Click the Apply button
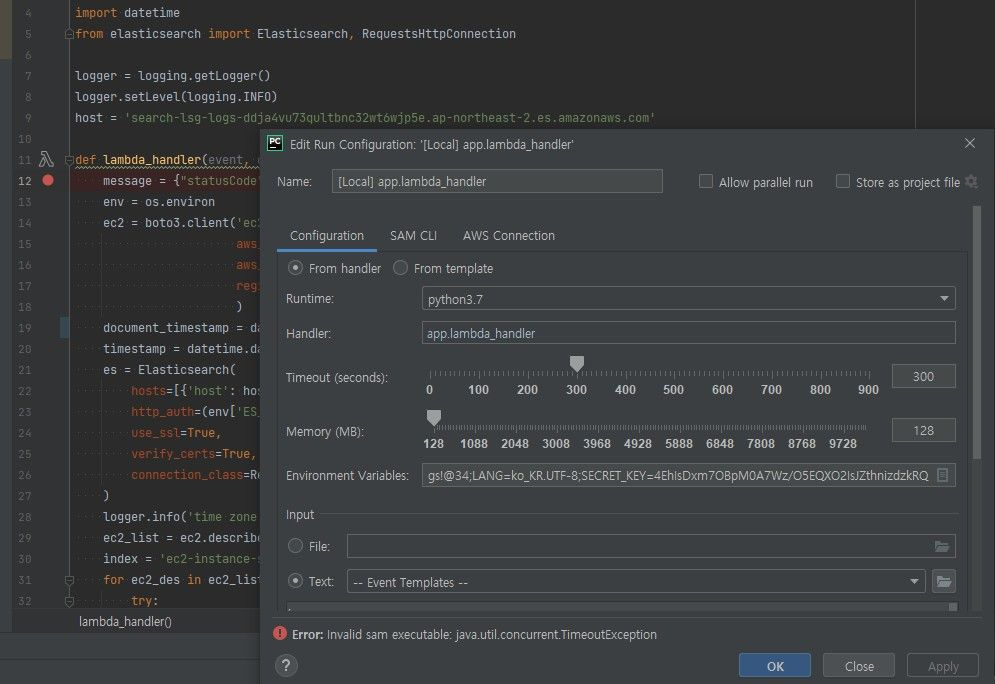The image size is (995, 684). (943, 666)
